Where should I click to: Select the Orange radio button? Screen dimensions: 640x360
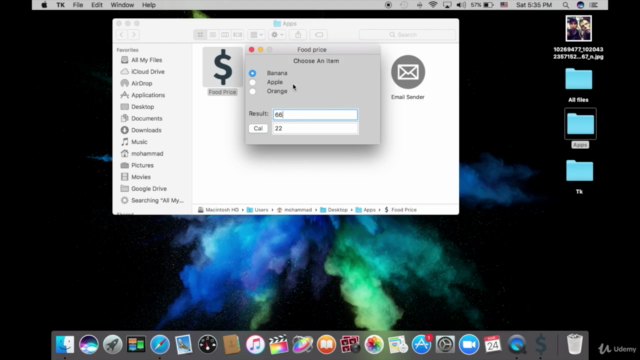tap(253, 91)
